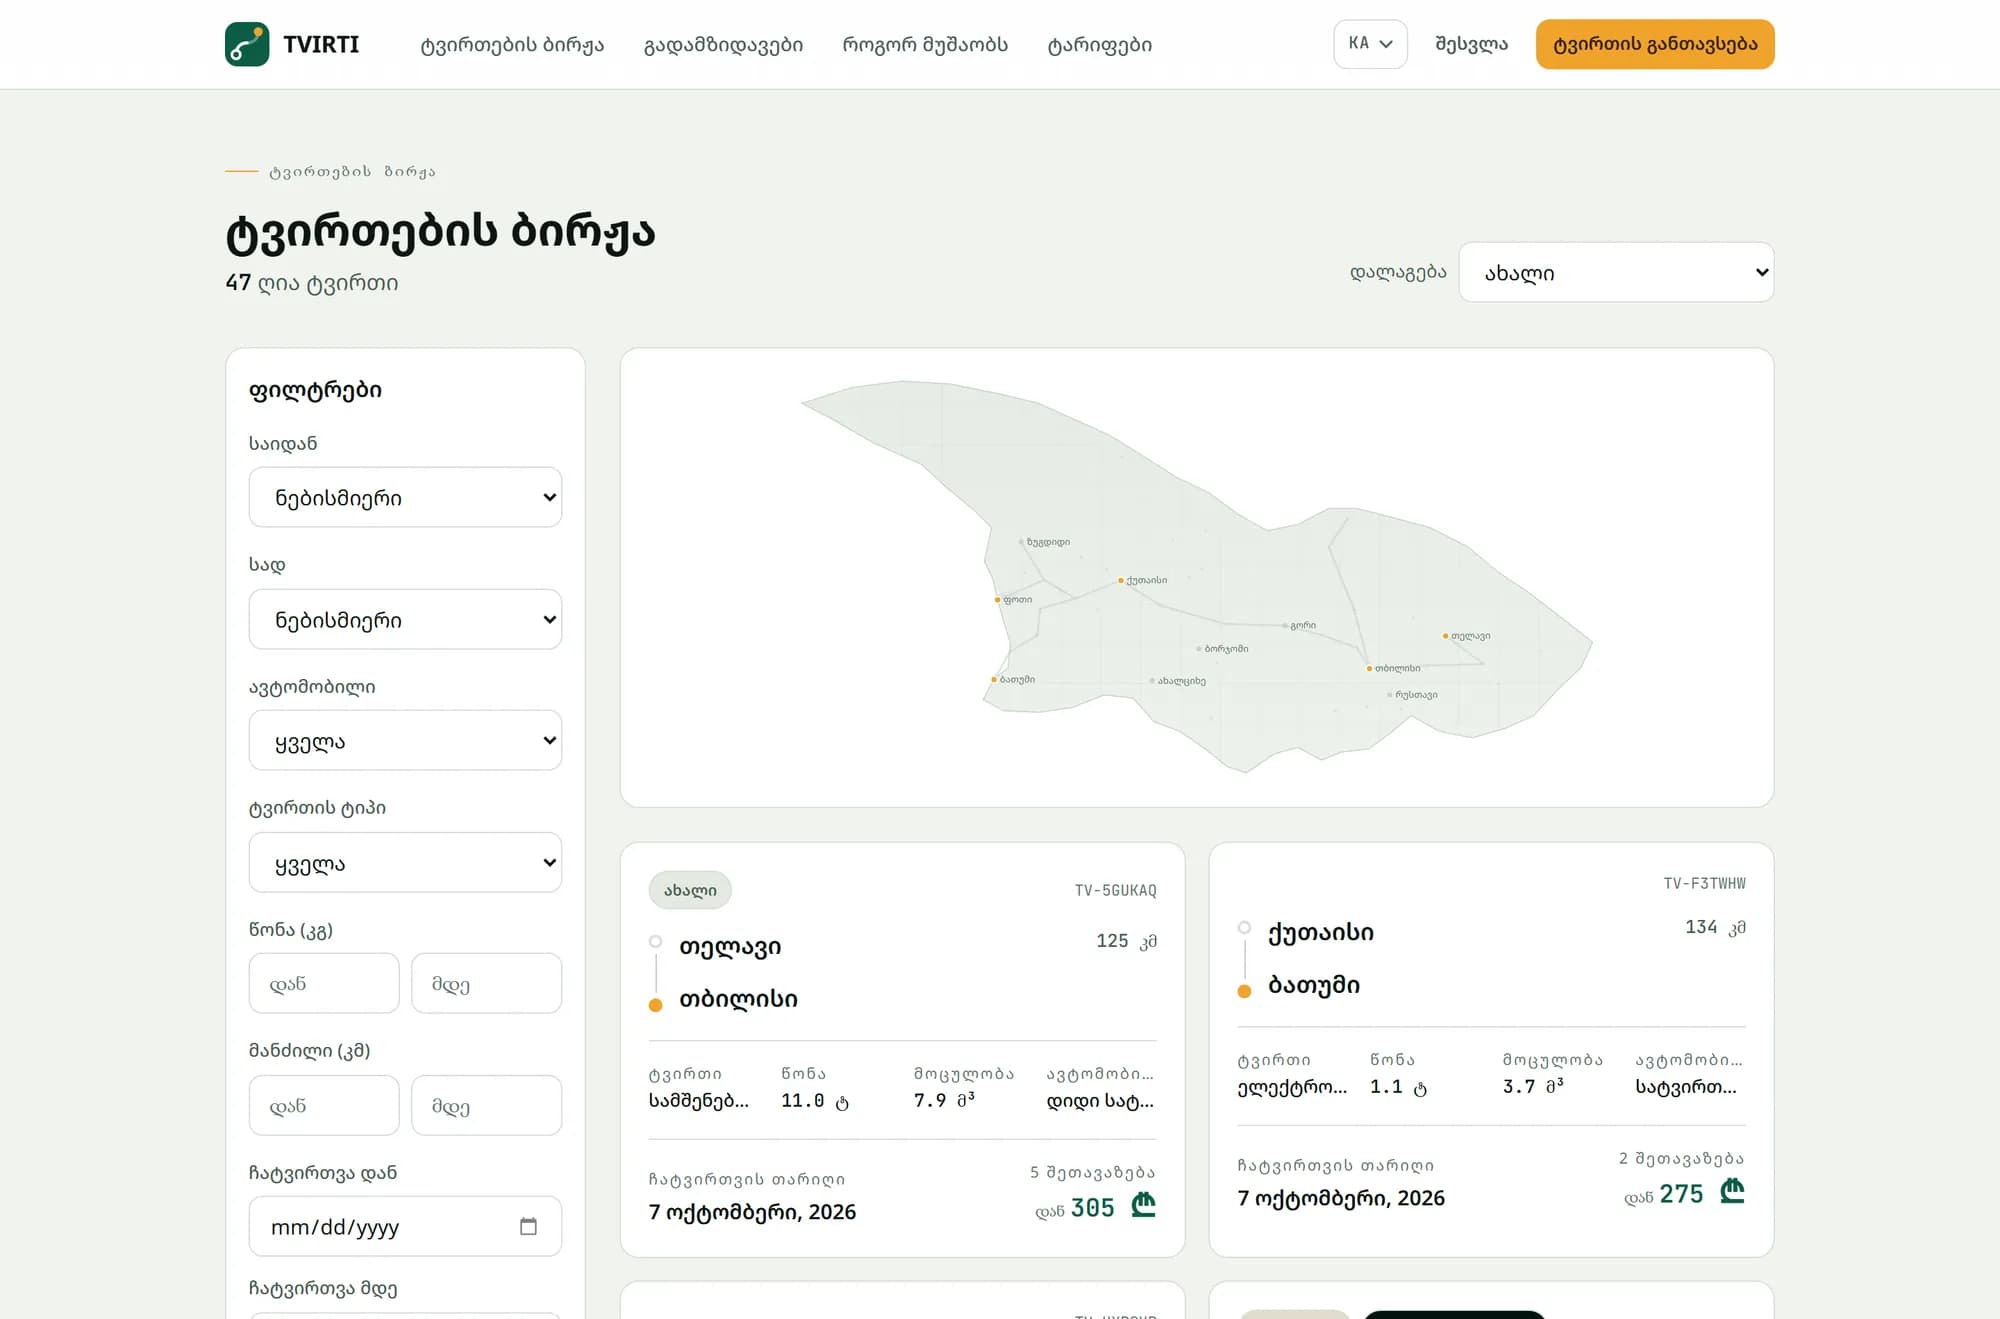2000x1319 pixels.
Task: Select the ახალციხე marker on the map
Action: coord(1152,681)
